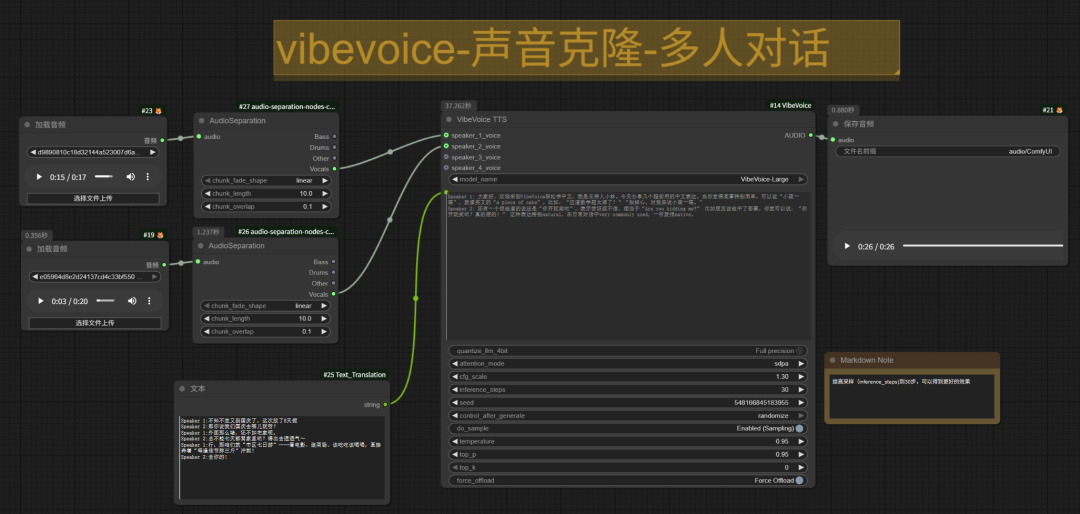1080x514 pixels.
Task: Play audio in load audio node #23
Action: tap(39, 177)
